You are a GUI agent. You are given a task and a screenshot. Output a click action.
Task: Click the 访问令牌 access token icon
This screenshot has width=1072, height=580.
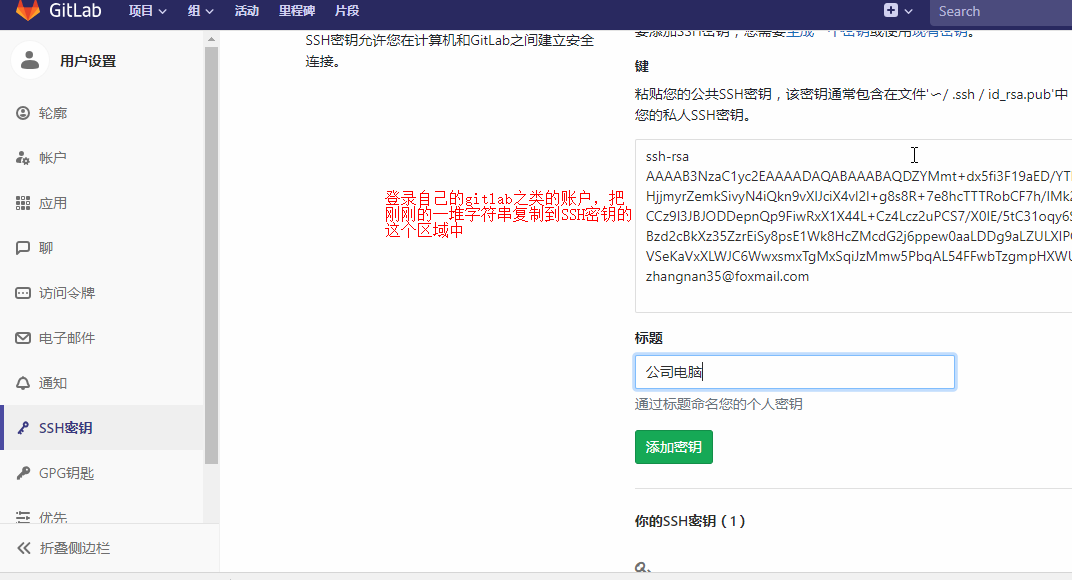tap(23, 293)
